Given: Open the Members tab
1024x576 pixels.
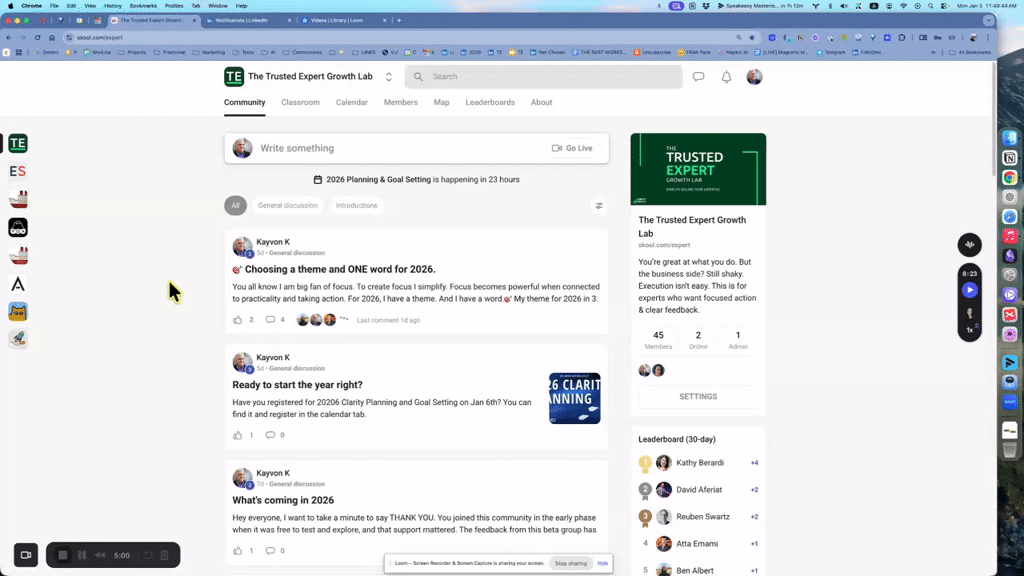Looking at the screenshot, I should tap(401, 103).
